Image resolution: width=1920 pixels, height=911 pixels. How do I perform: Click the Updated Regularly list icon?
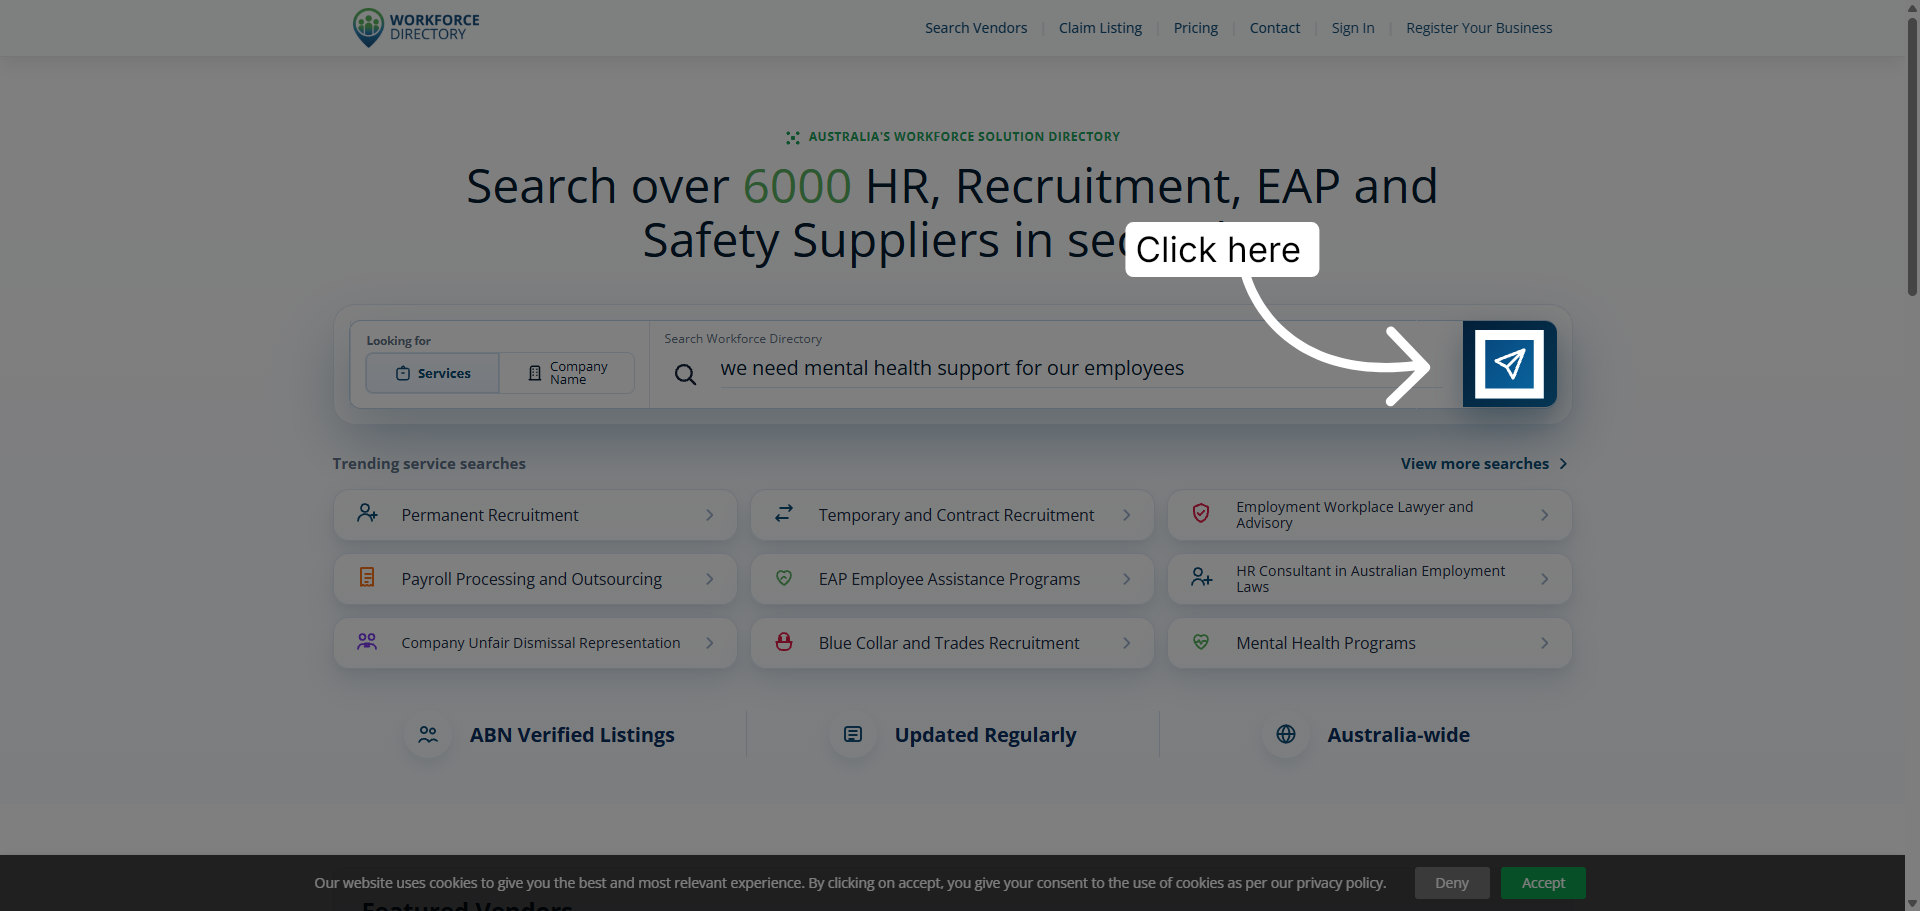point(853,734)
